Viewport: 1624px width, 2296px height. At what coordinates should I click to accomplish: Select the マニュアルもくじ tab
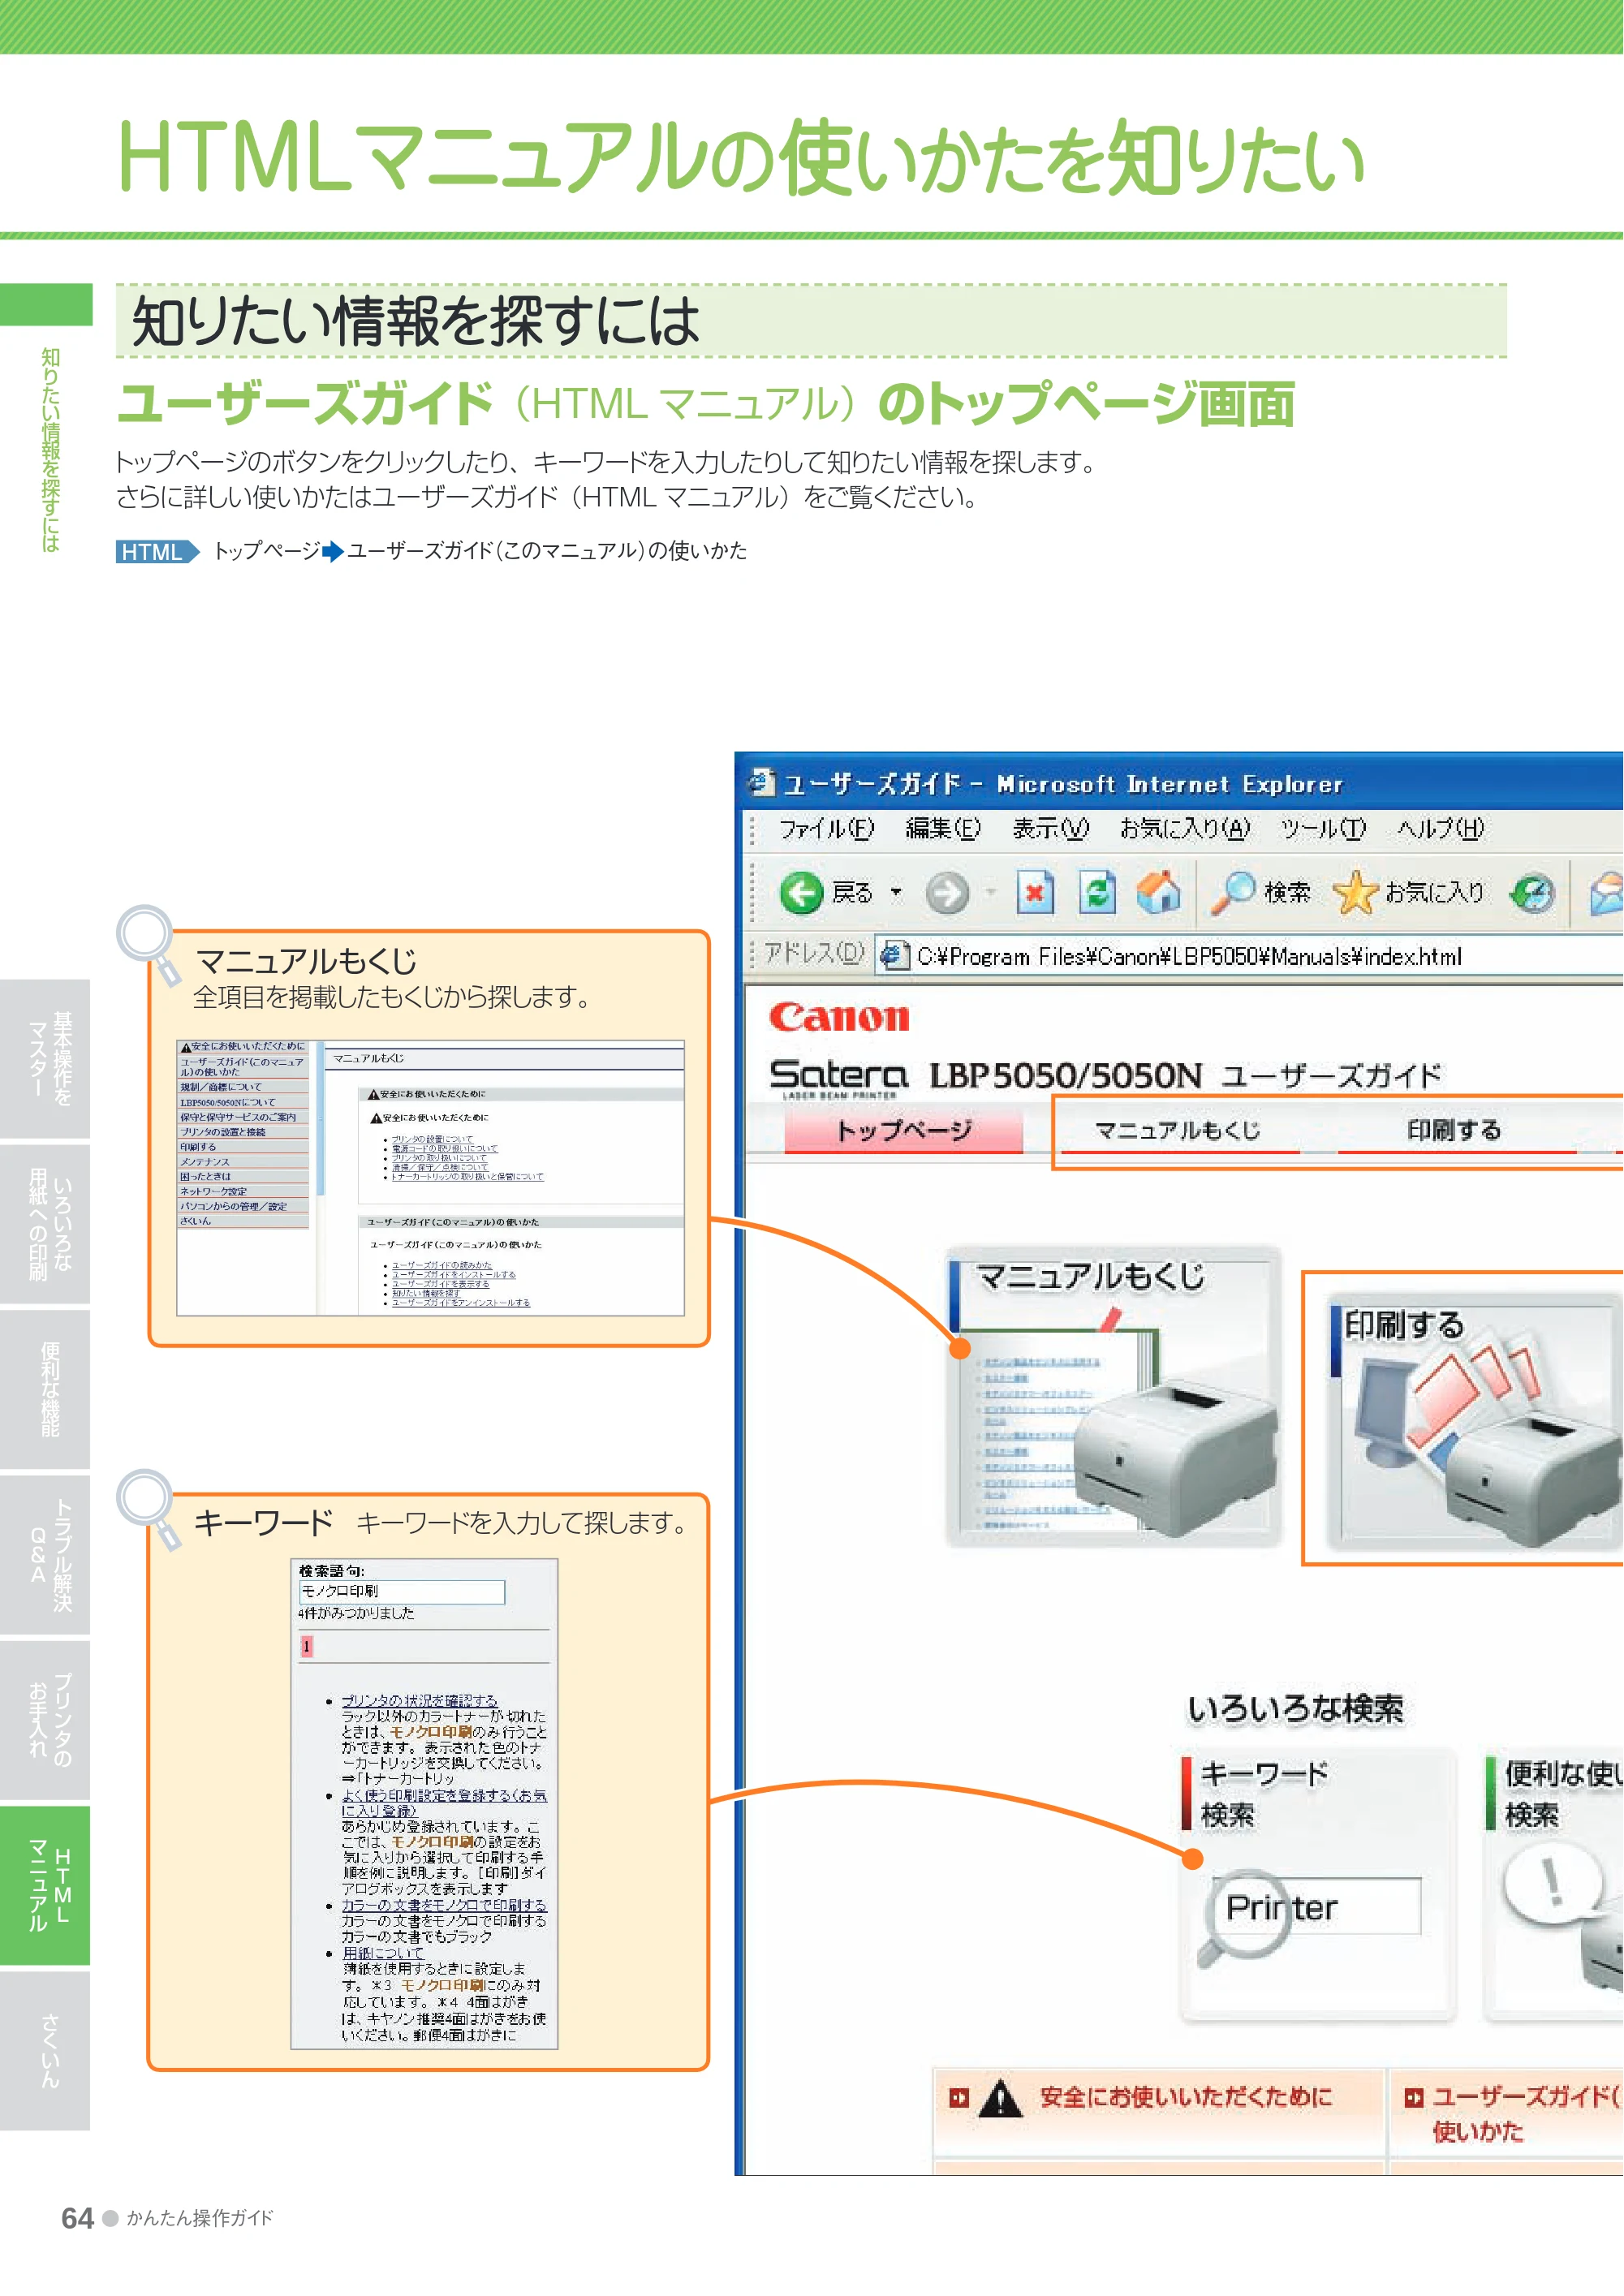[x=1178, y=1130]
